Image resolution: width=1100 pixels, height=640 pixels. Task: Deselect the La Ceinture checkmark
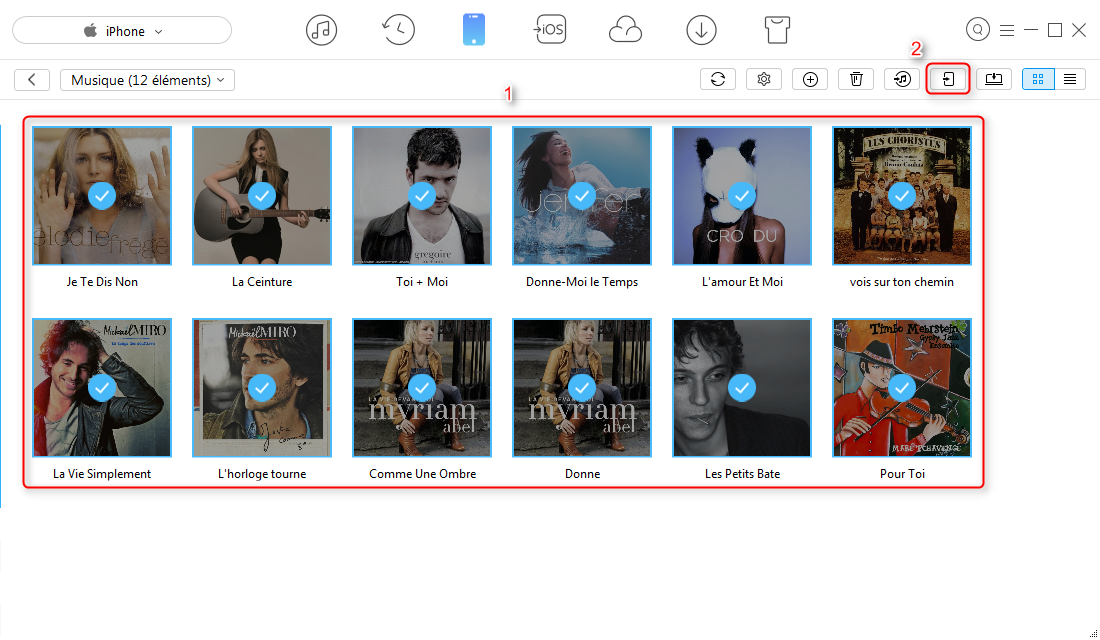262,196
